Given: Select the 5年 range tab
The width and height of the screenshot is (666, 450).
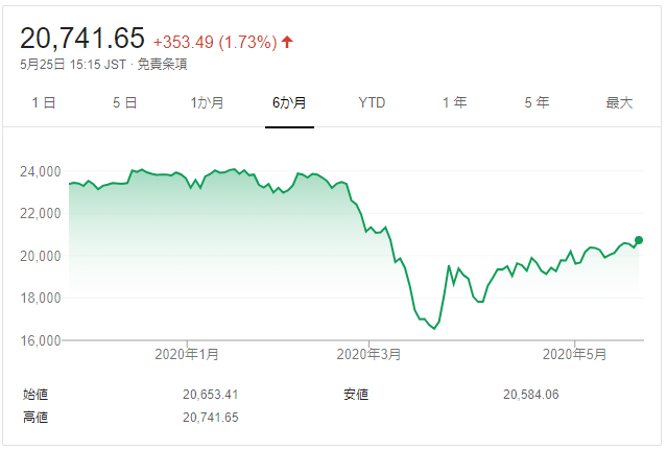Looking at the screenshot, I should [537, 103].
